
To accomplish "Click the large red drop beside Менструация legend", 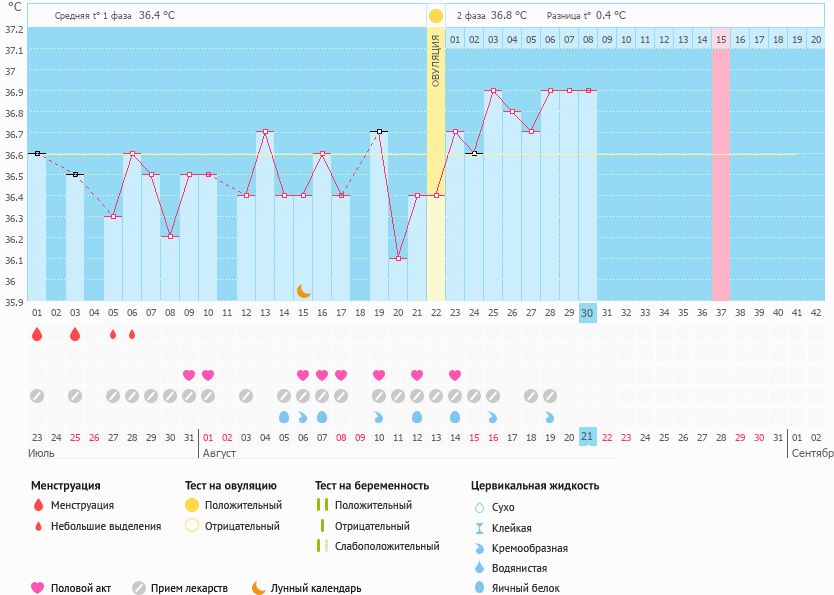I will [x=38, y=505].
